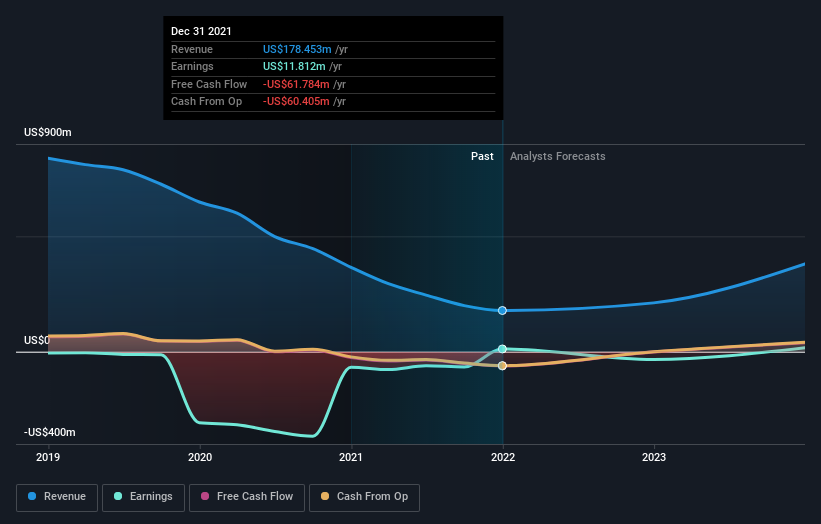Click the Earnings row label in tooltip
Screen dimensions: 821x524
[192, 66]
